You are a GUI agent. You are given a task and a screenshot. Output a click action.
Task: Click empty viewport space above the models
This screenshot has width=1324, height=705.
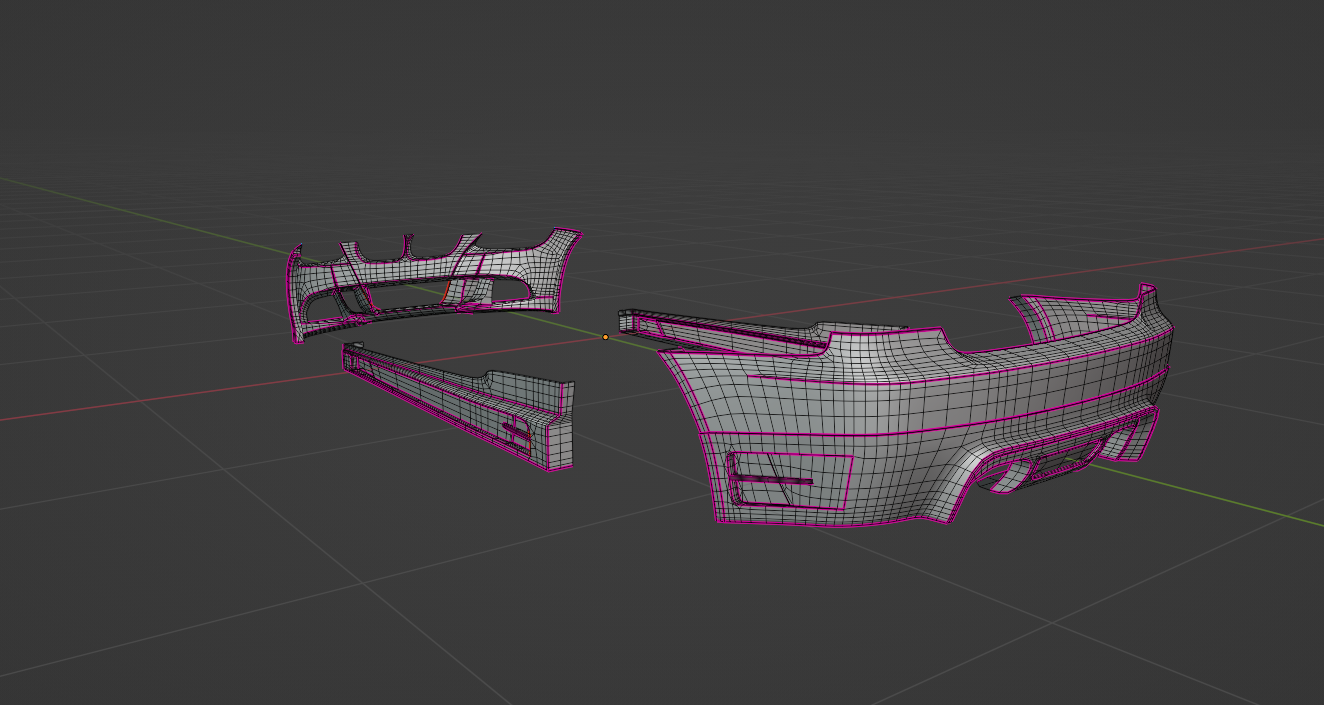click(x=660, y=100)
